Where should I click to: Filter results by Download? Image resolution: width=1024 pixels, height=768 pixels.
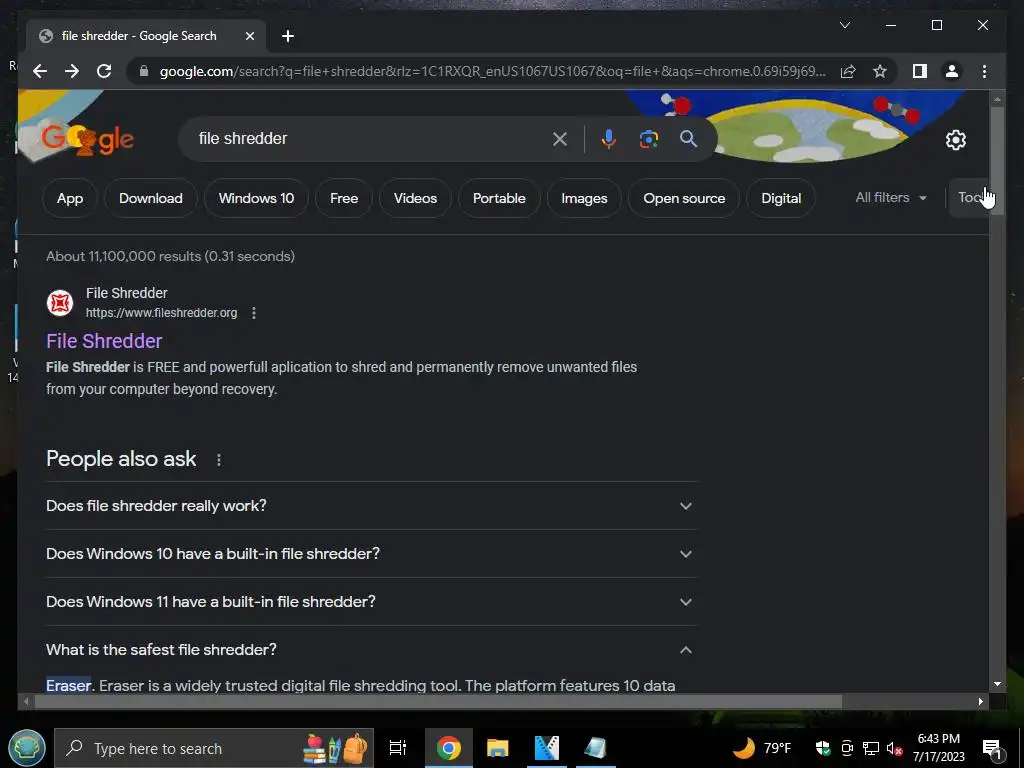(x=150, y=198)
